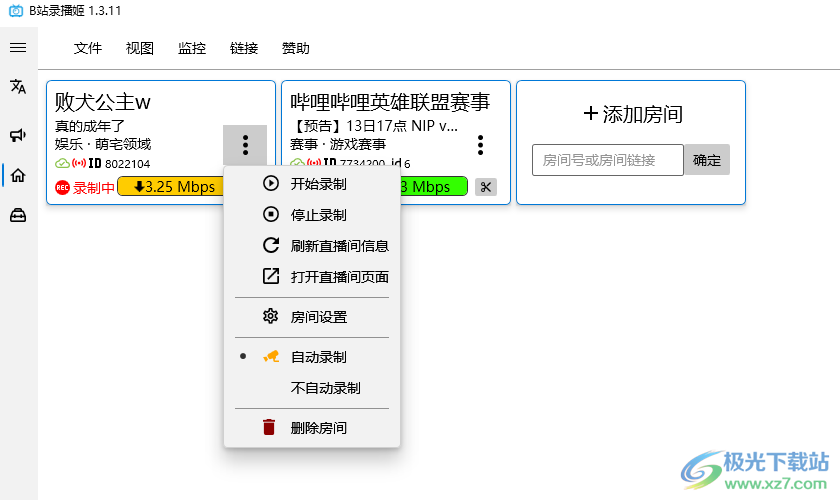Click the gear icon for 房间设置

click(x=271, y=316)
